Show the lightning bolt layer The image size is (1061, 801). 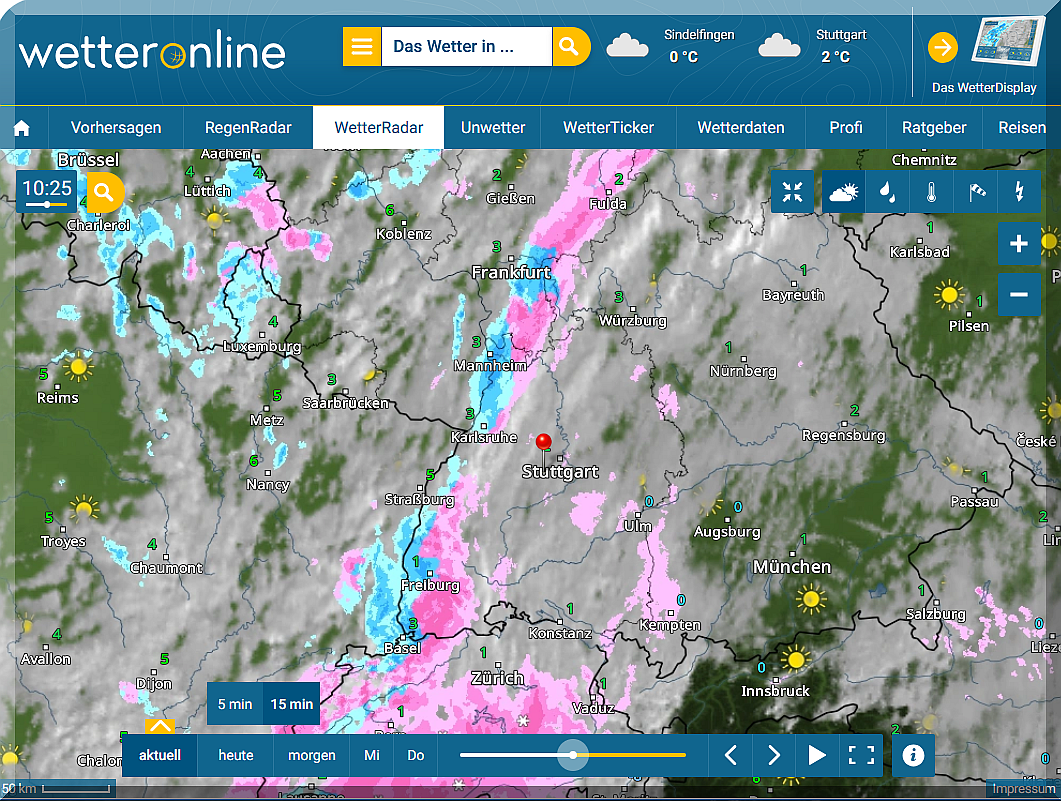[x=1019, y=191]
